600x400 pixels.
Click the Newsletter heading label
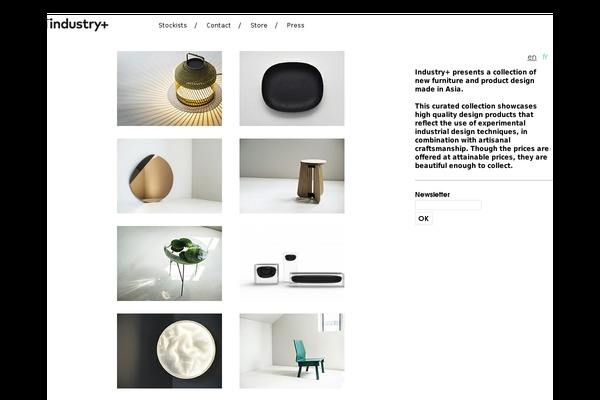tap(432, 194)
